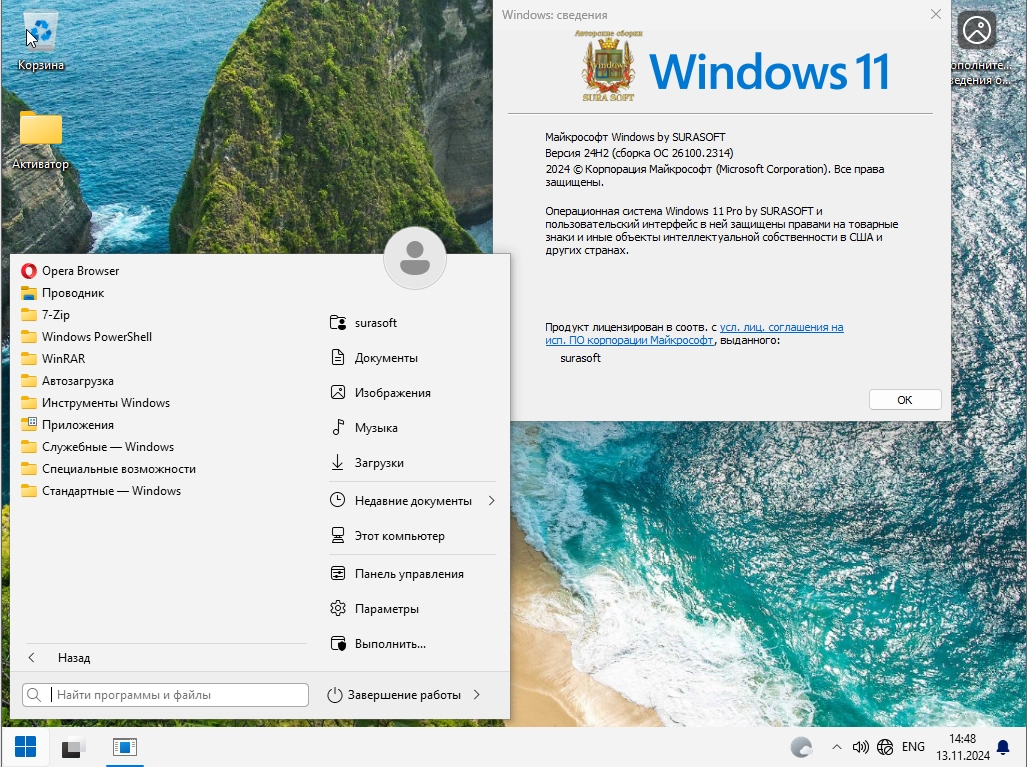Select Параметры in the start menu
Image resolution: width=1027 pixels, height=767 pixels.
tap(386, 609)
